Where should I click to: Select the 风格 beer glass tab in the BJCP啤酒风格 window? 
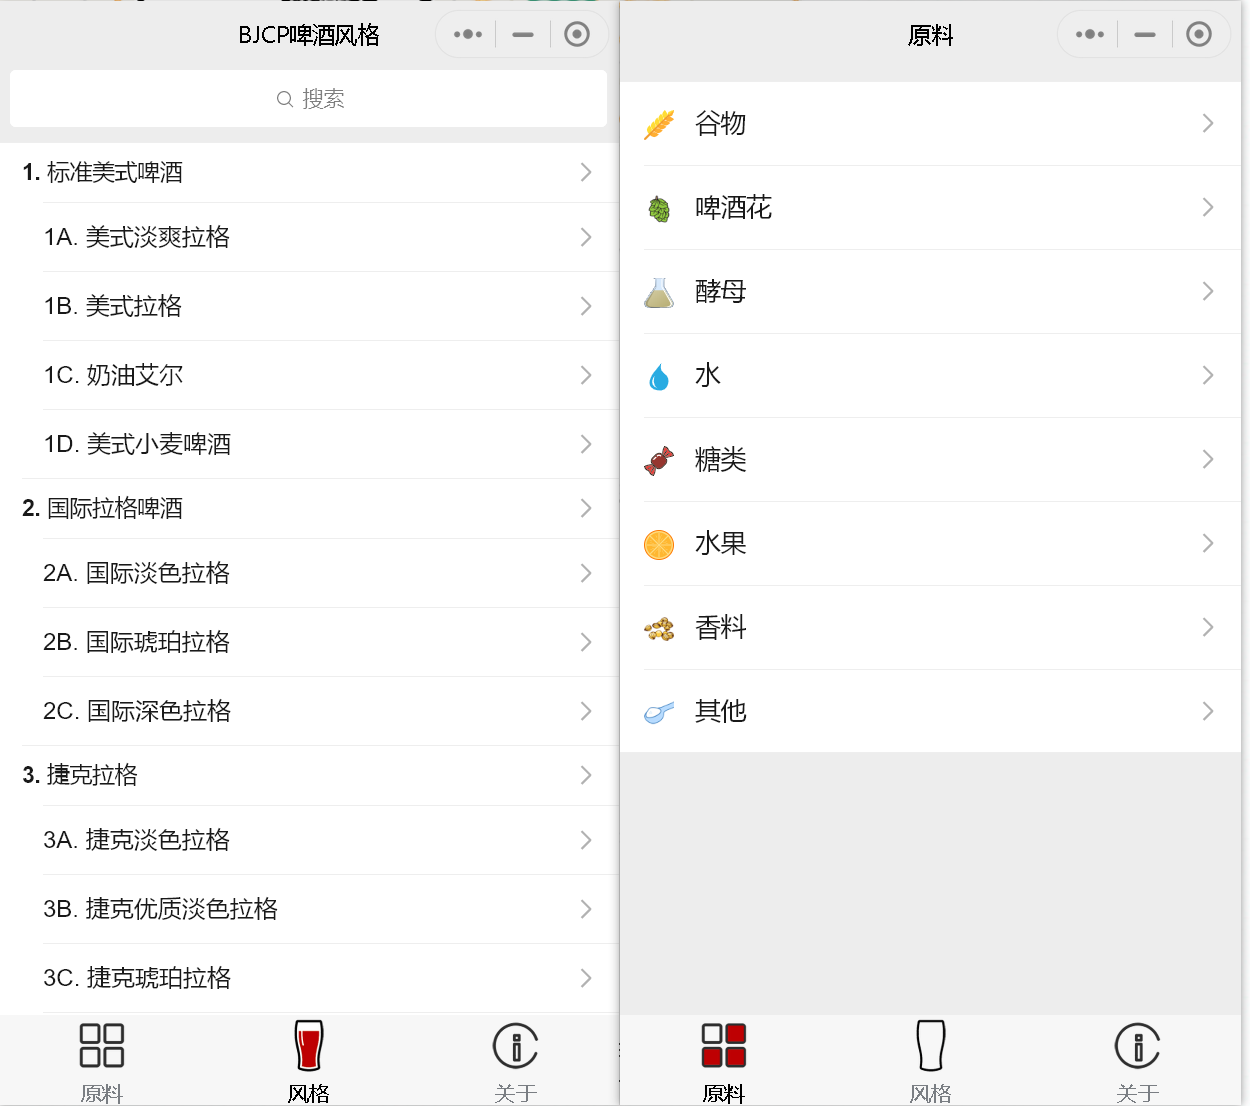click(x=309, y=1062)
